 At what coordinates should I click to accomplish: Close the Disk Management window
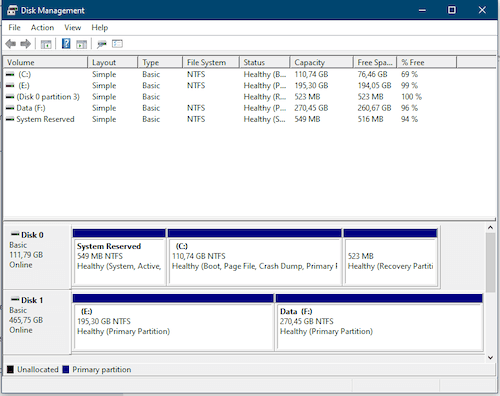click(x=482, y=10)
